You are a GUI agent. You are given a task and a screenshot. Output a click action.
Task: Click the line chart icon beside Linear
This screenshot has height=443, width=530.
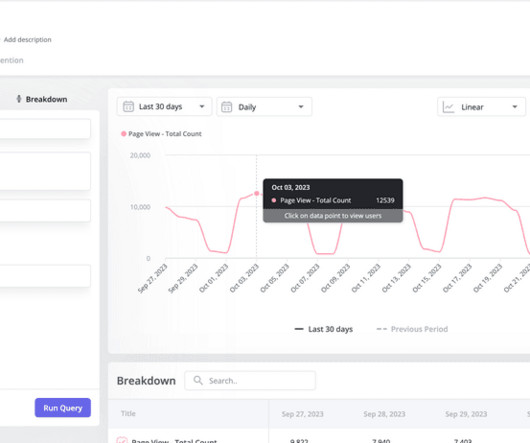point(448,107)
